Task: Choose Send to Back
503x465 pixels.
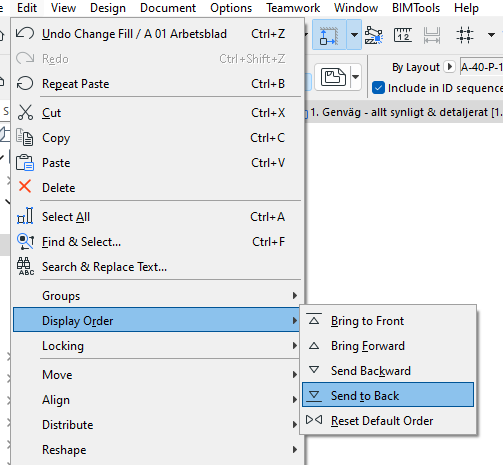Action: point(388,395)
